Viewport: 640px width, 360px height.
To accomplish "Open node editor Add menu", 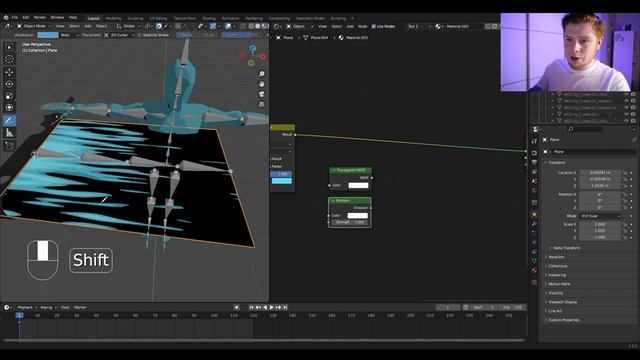I will pyautogui.click(x=350, y=26).
